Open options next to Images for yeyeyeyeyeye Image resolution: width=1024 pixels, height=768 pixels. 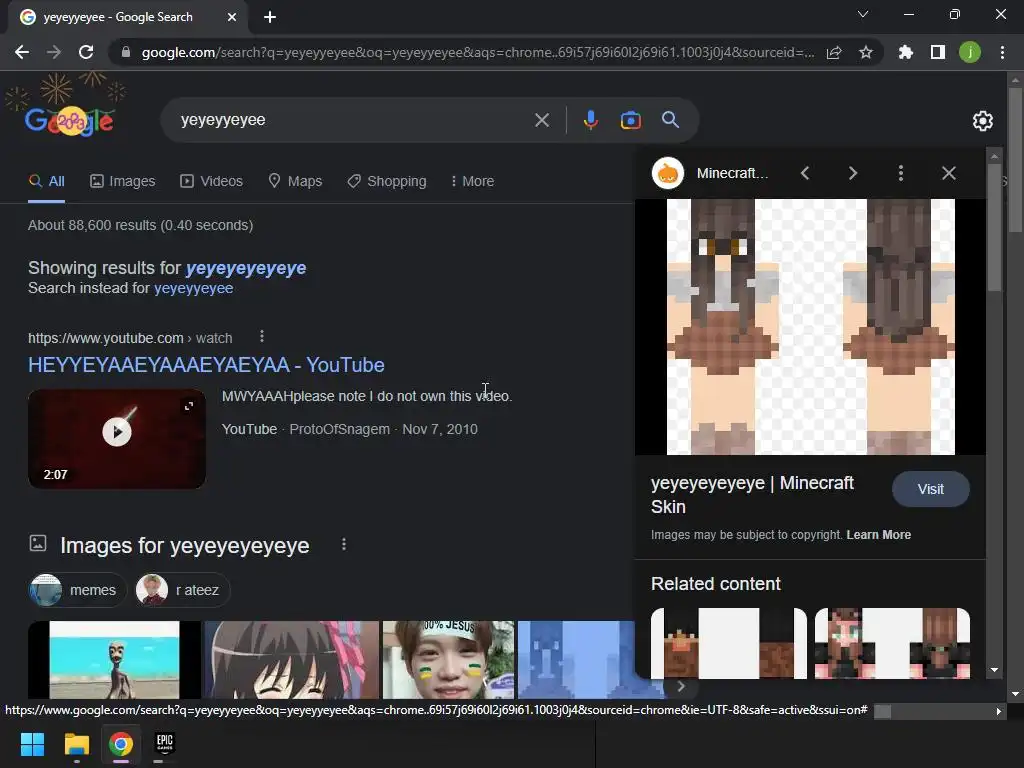[344, 544]
